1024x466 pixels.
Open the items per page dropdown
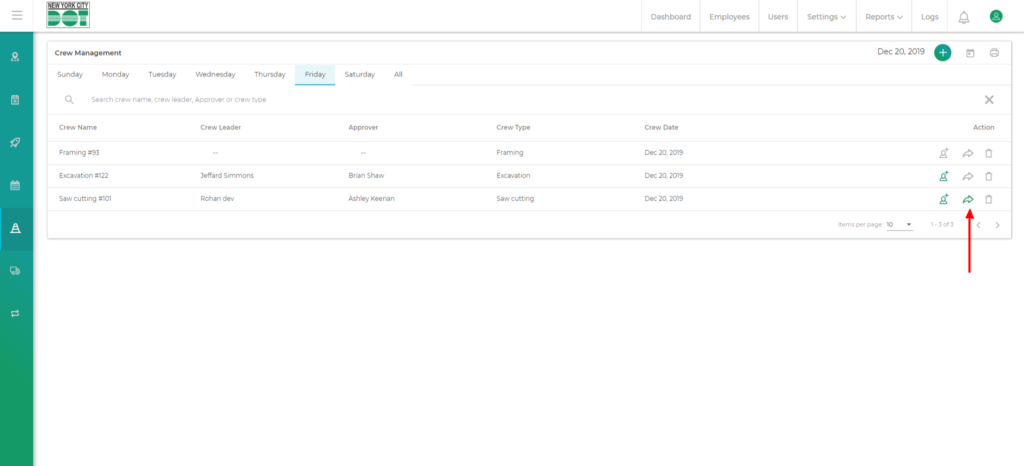coord(900,225)
